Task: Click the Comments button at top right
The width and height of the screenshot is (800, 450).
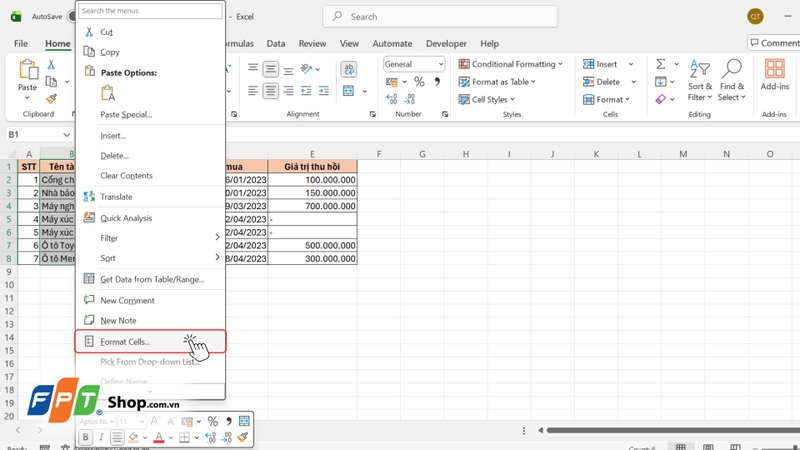Action: tap(774, 43)
